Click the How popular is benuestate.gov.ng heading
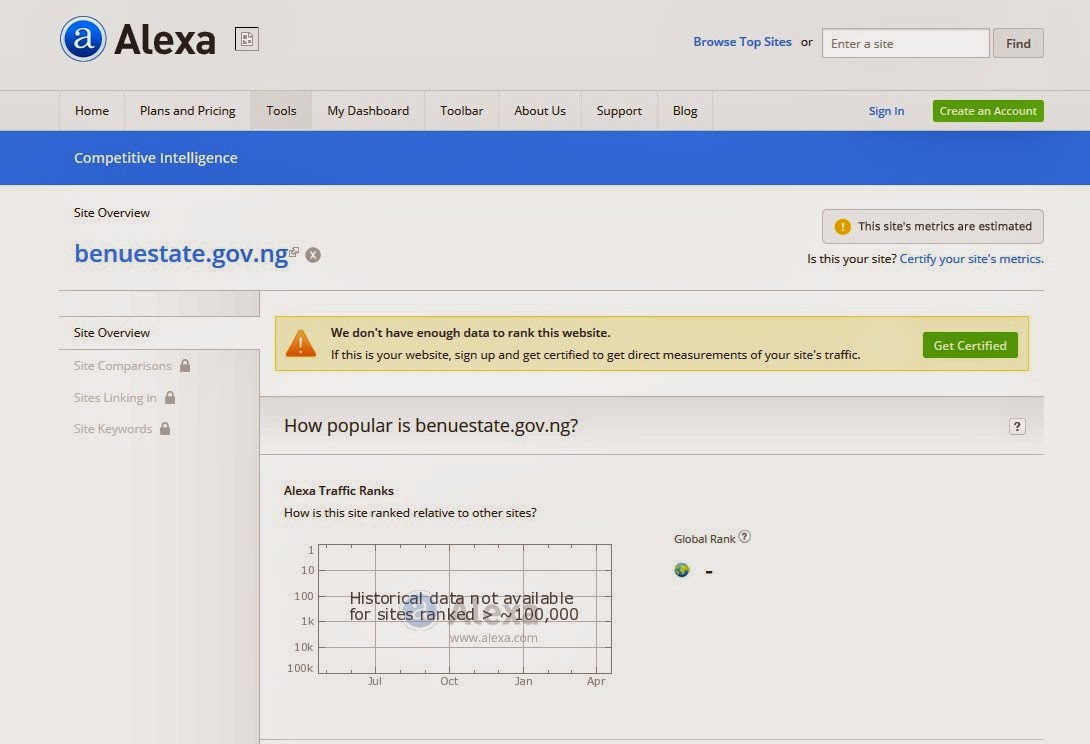 [430, 426]
